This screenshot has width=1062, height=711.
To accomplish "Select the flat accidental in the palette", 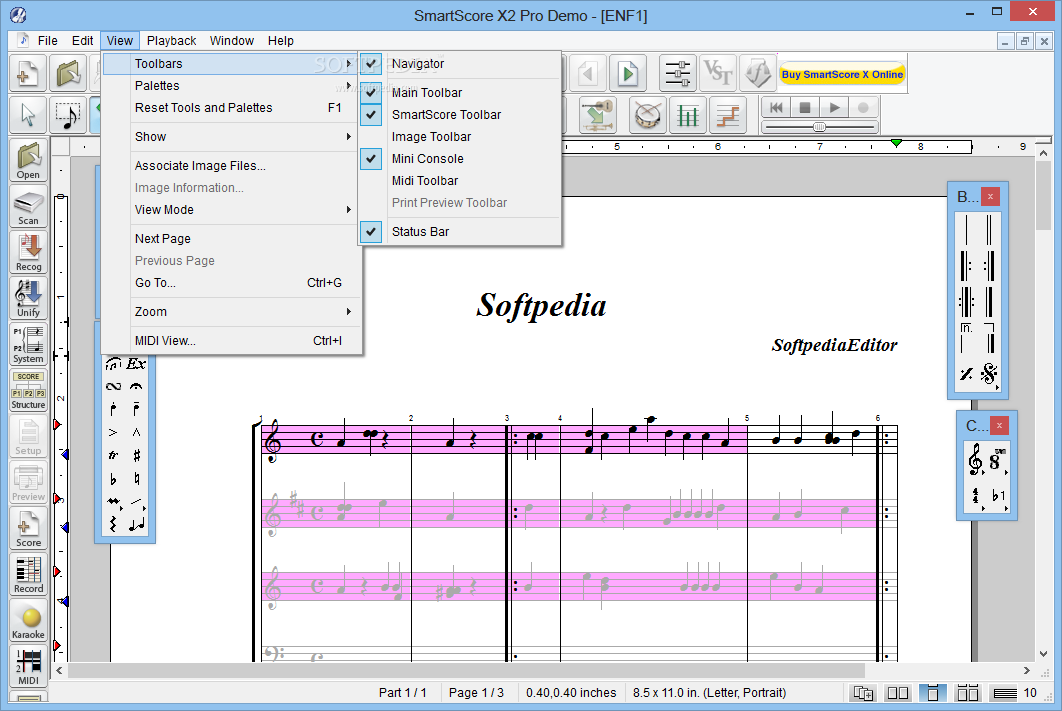I will click(x=113, y=479).
